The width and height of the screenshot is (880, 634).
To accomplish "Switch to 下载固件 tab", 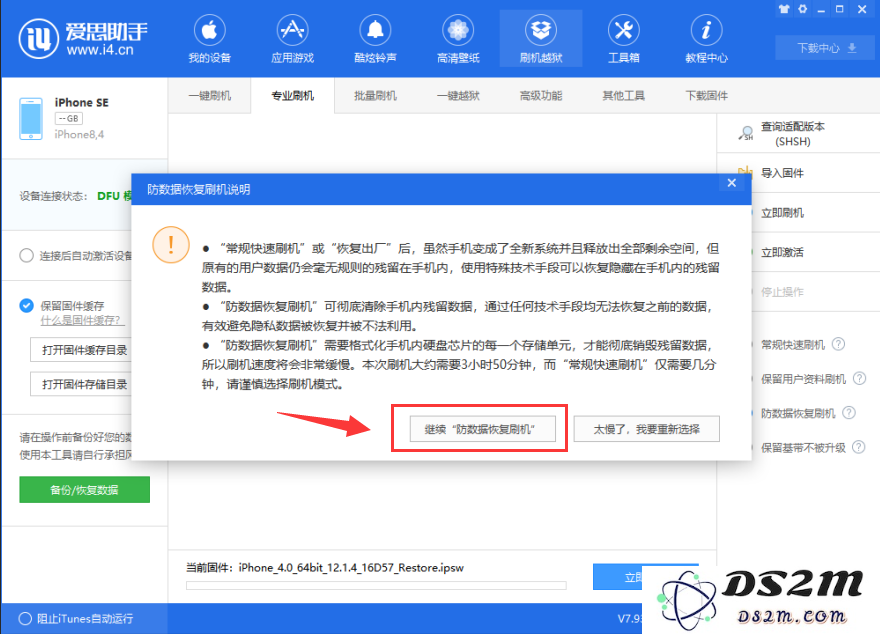I will [x=706, y=95].
